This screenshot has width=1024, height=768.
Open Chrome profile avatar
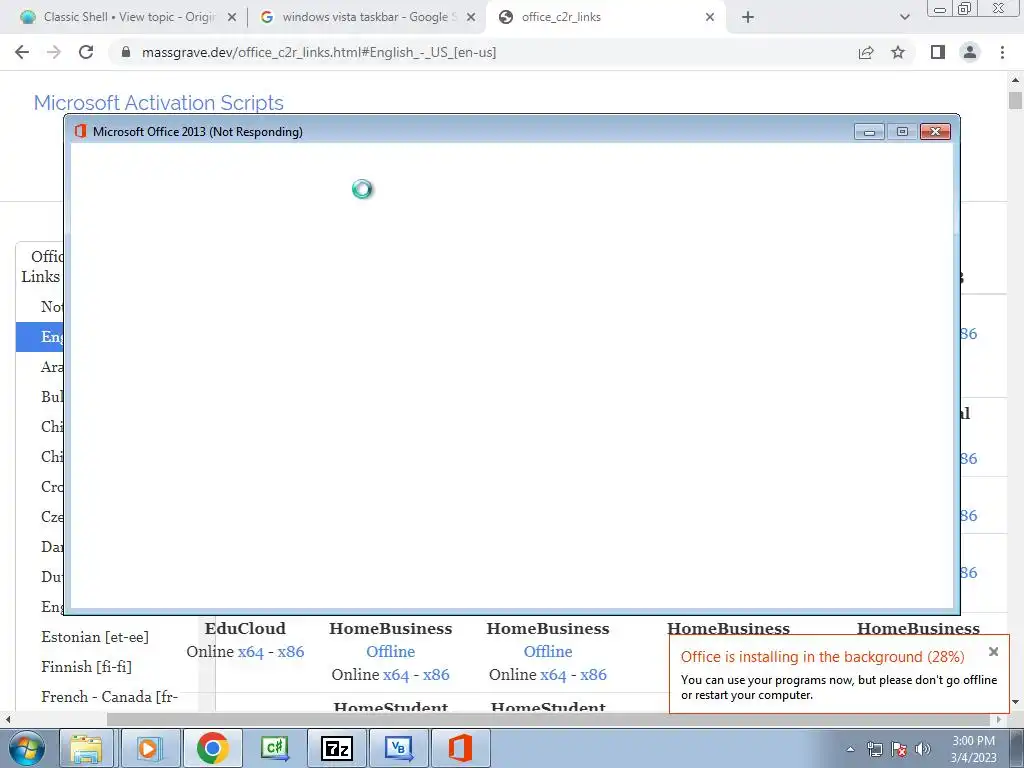pos(970,52)
